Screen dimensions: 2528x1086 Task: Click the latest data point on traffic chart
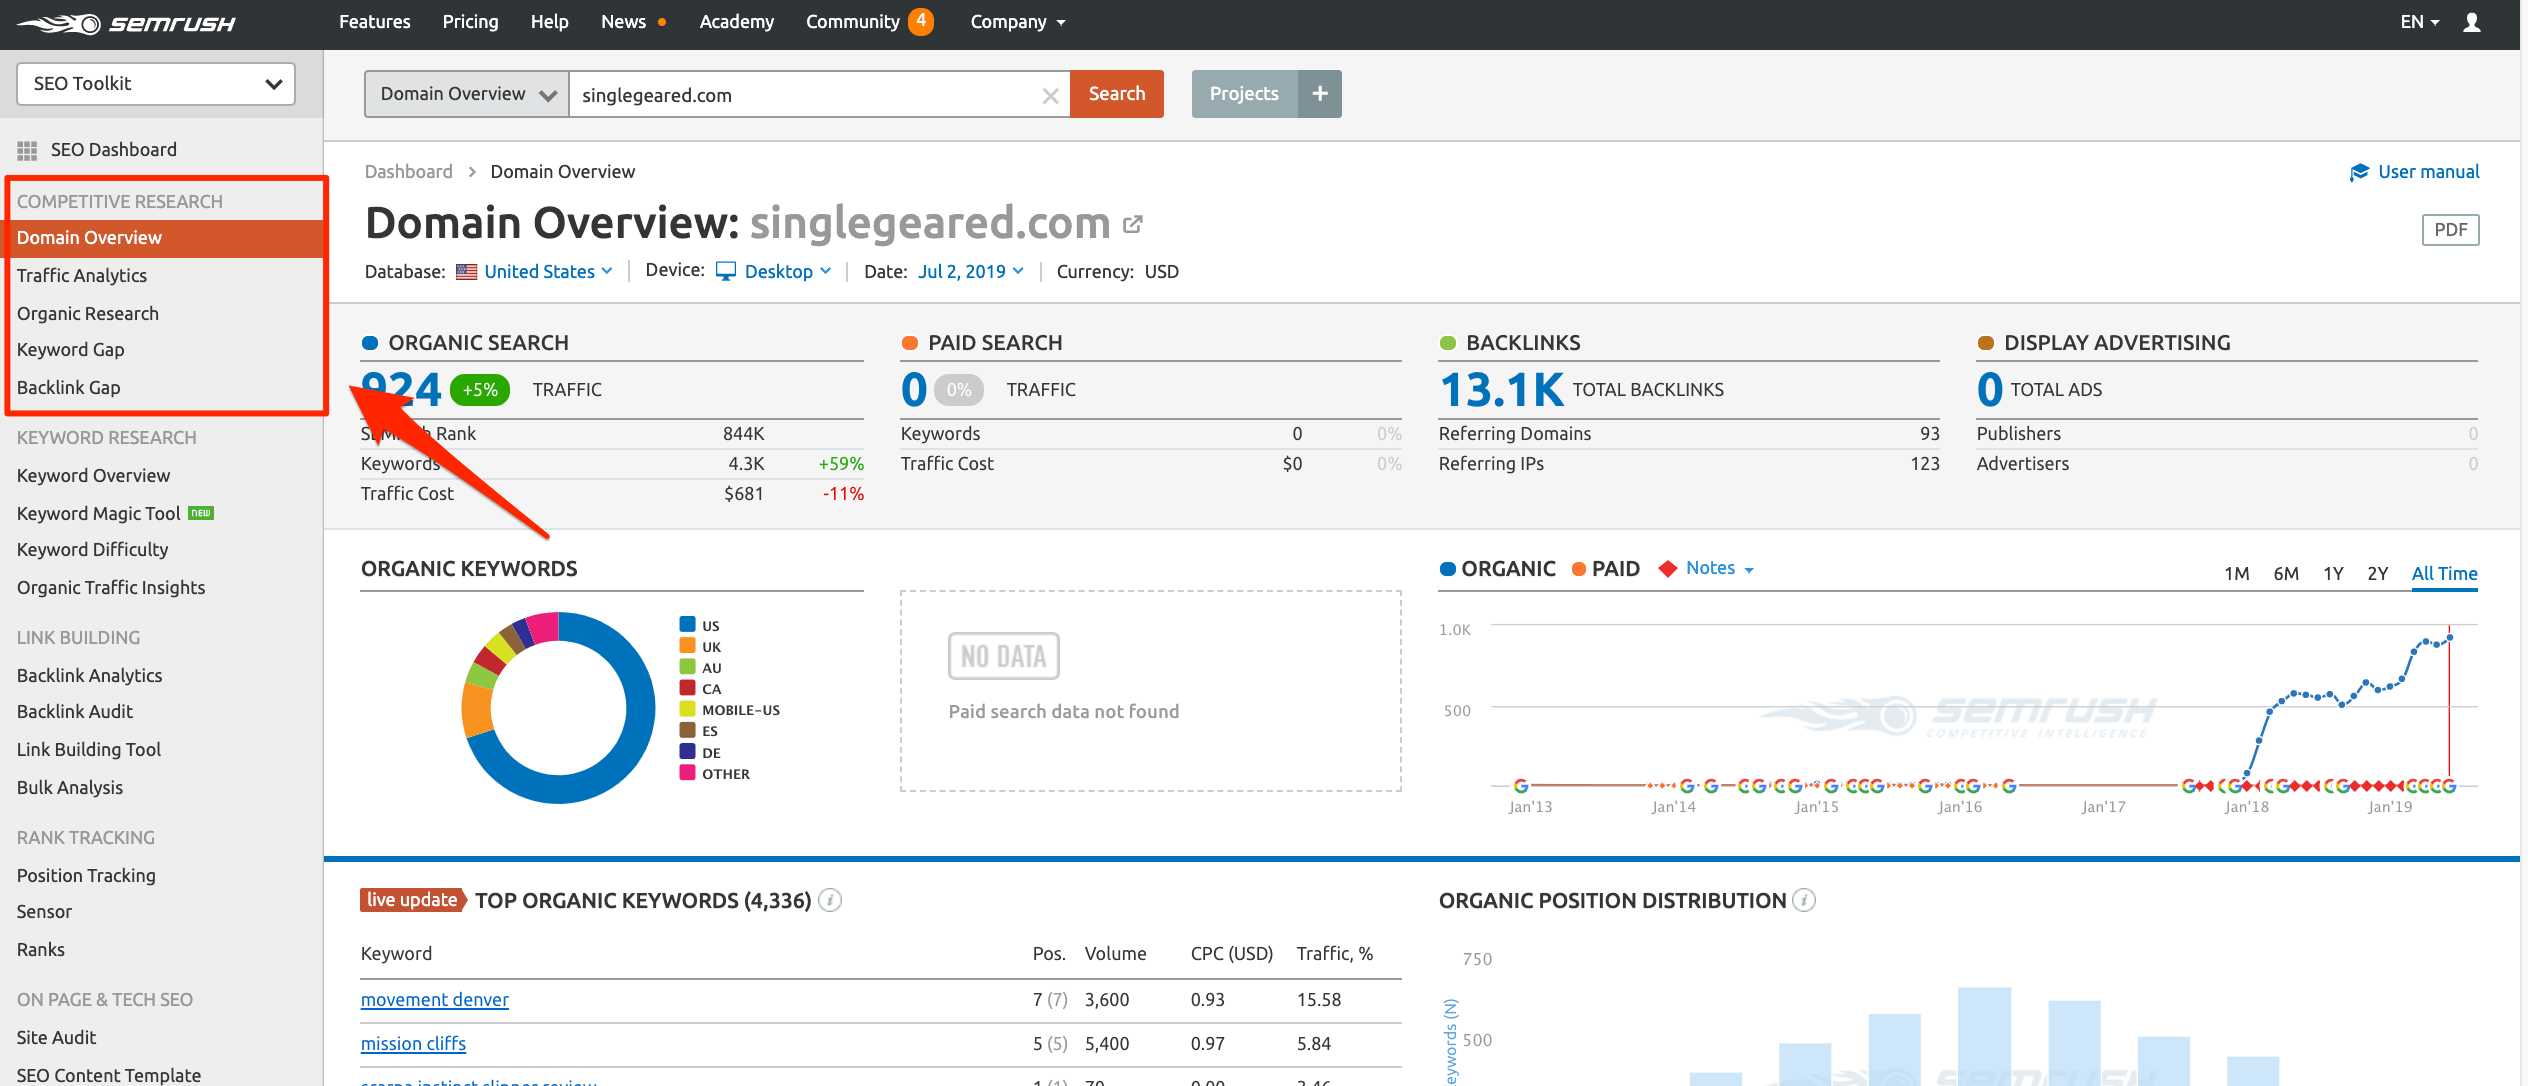(2449, 638)
